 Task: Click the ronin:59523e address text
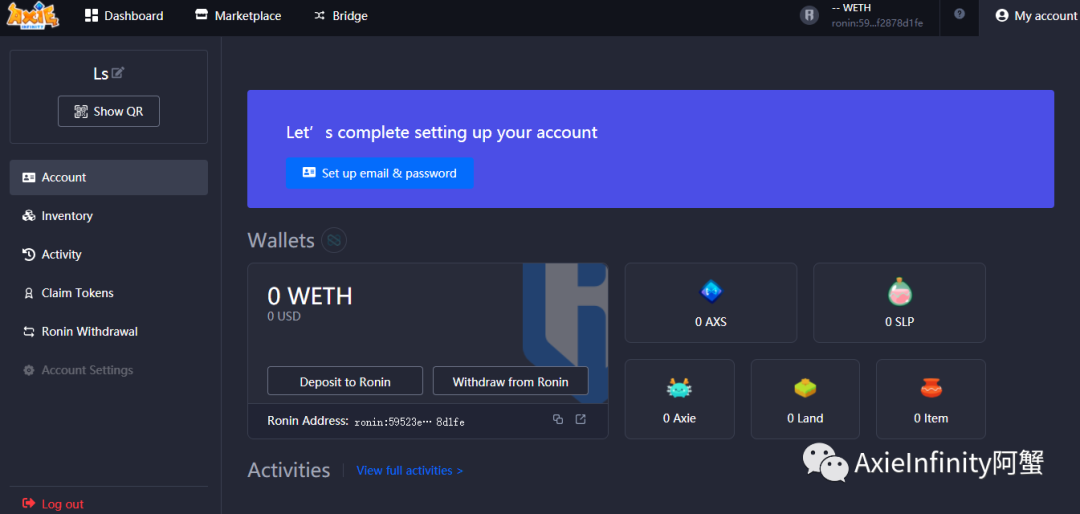409,422
